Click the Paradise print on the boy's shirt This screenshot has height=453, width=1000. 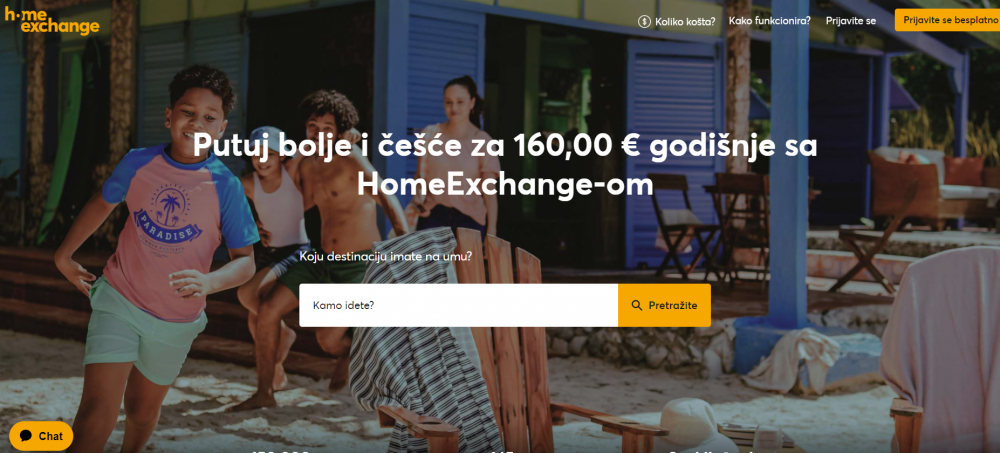point(169,225)
